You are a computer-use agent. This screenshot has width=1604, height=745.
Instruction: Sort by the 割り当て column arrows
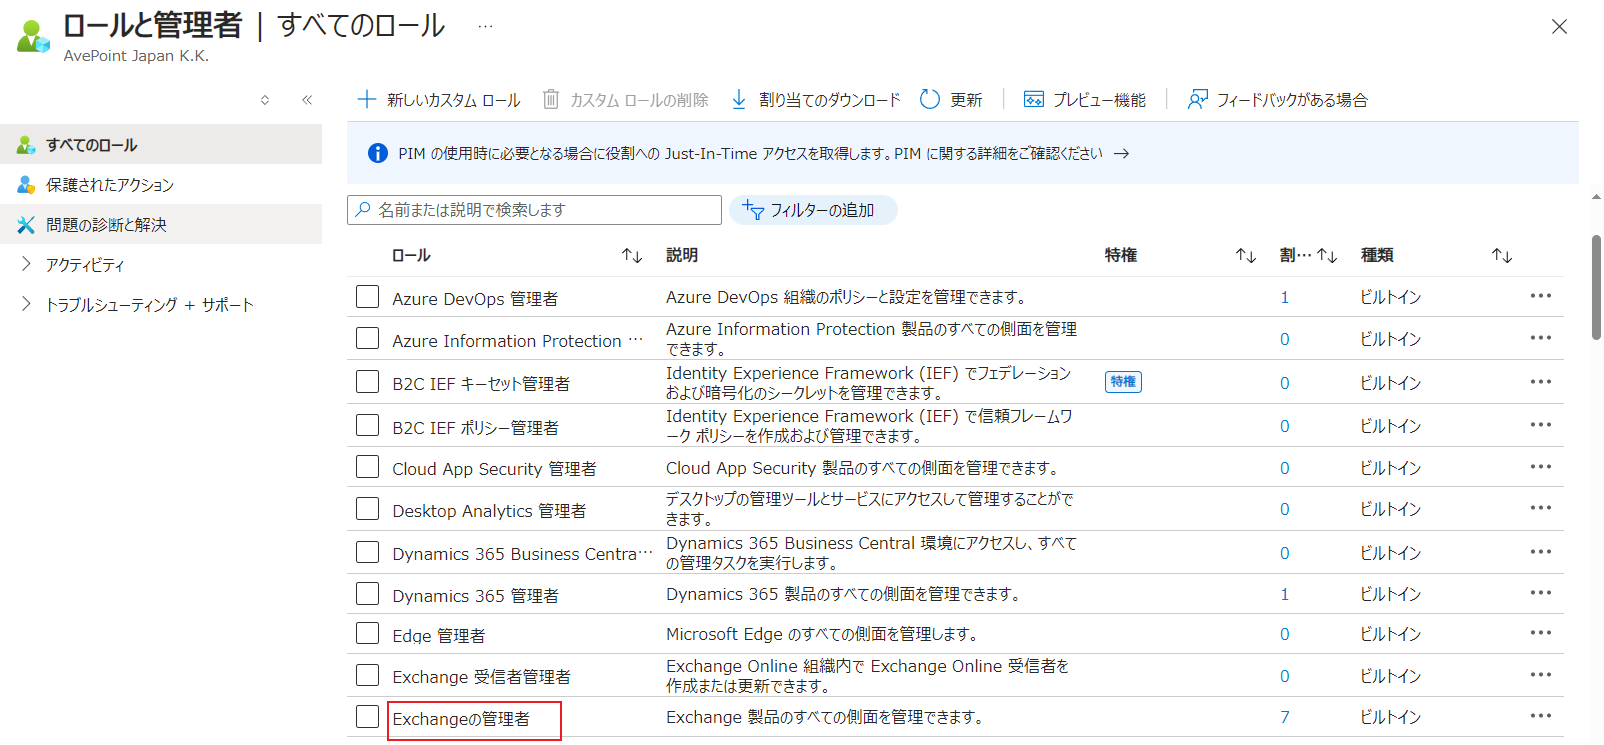pyautogui.click(x=1327, y=256)
